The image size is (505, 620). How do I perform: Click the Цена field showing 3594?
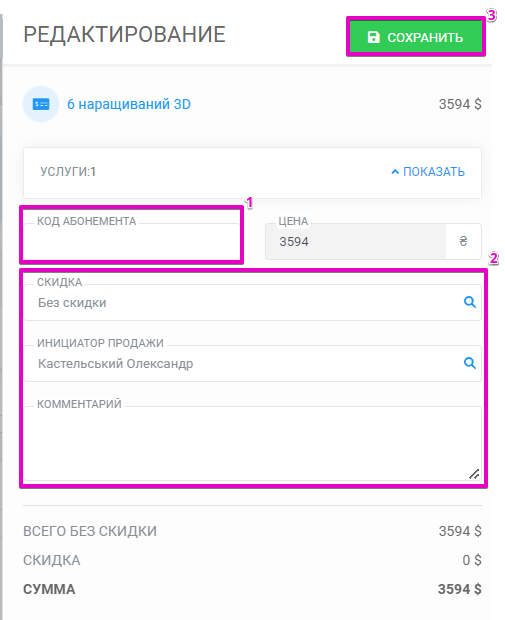356,242
